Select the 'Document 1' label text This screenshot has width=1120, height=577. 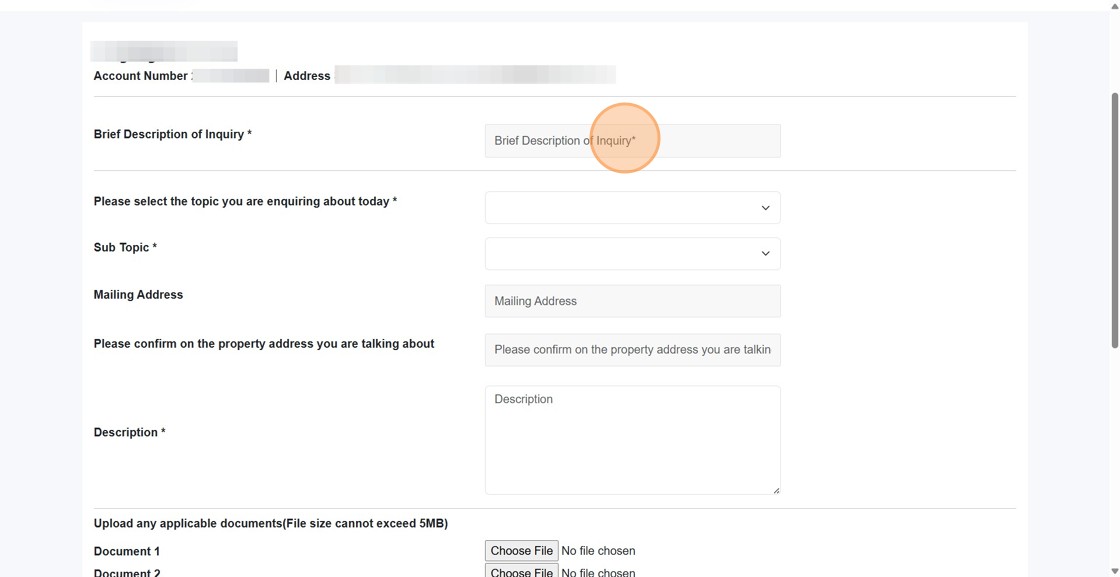pyautogui.click(x=127, y=550)
